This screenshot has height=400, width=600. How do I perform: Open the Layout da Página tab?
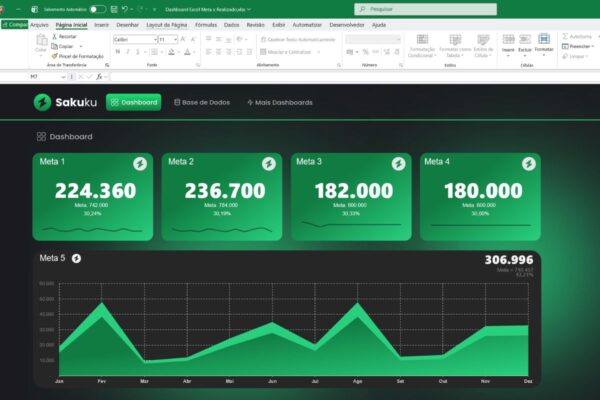(167, 25)
